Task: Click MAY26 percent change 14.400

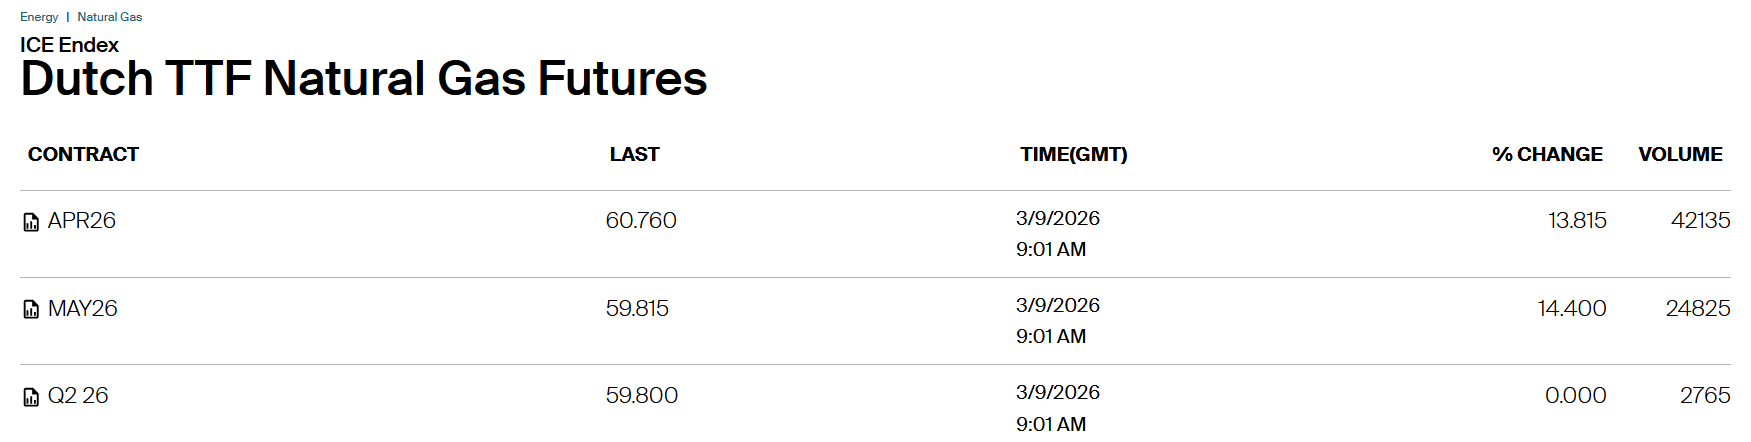Action: point(1571,308)
